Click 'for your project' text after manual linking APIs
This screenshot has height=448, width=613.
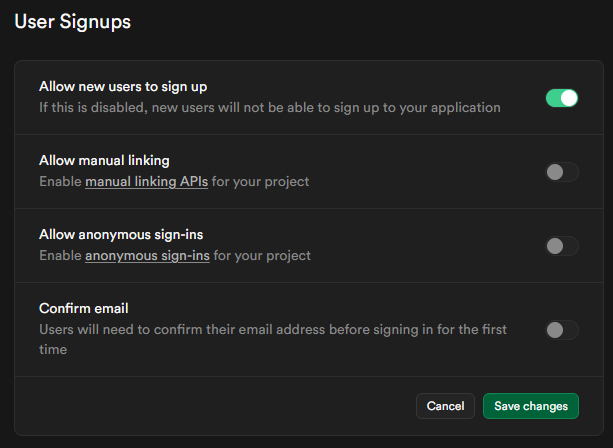tap(261, 182)
